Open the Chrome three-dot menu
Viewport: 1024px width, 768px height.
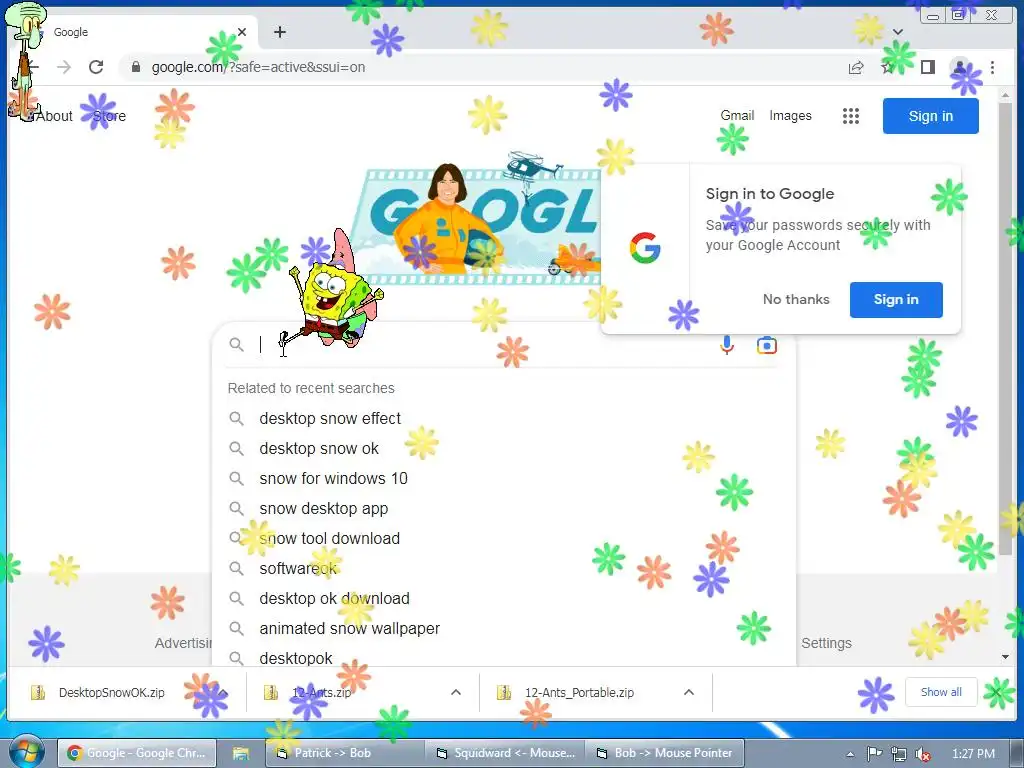(992, 67)
